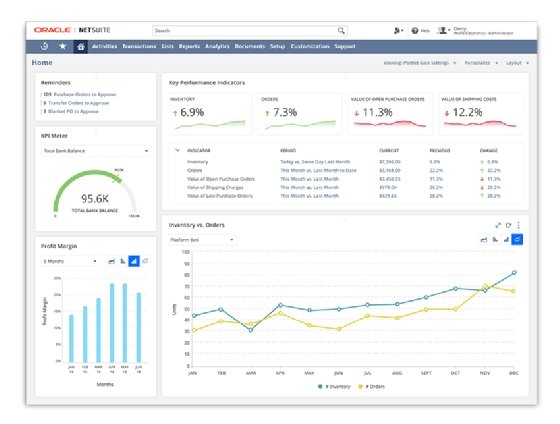Click the CHANGE column header
The width and height of the screenshot is (560, 424).
tap(489, 151)
